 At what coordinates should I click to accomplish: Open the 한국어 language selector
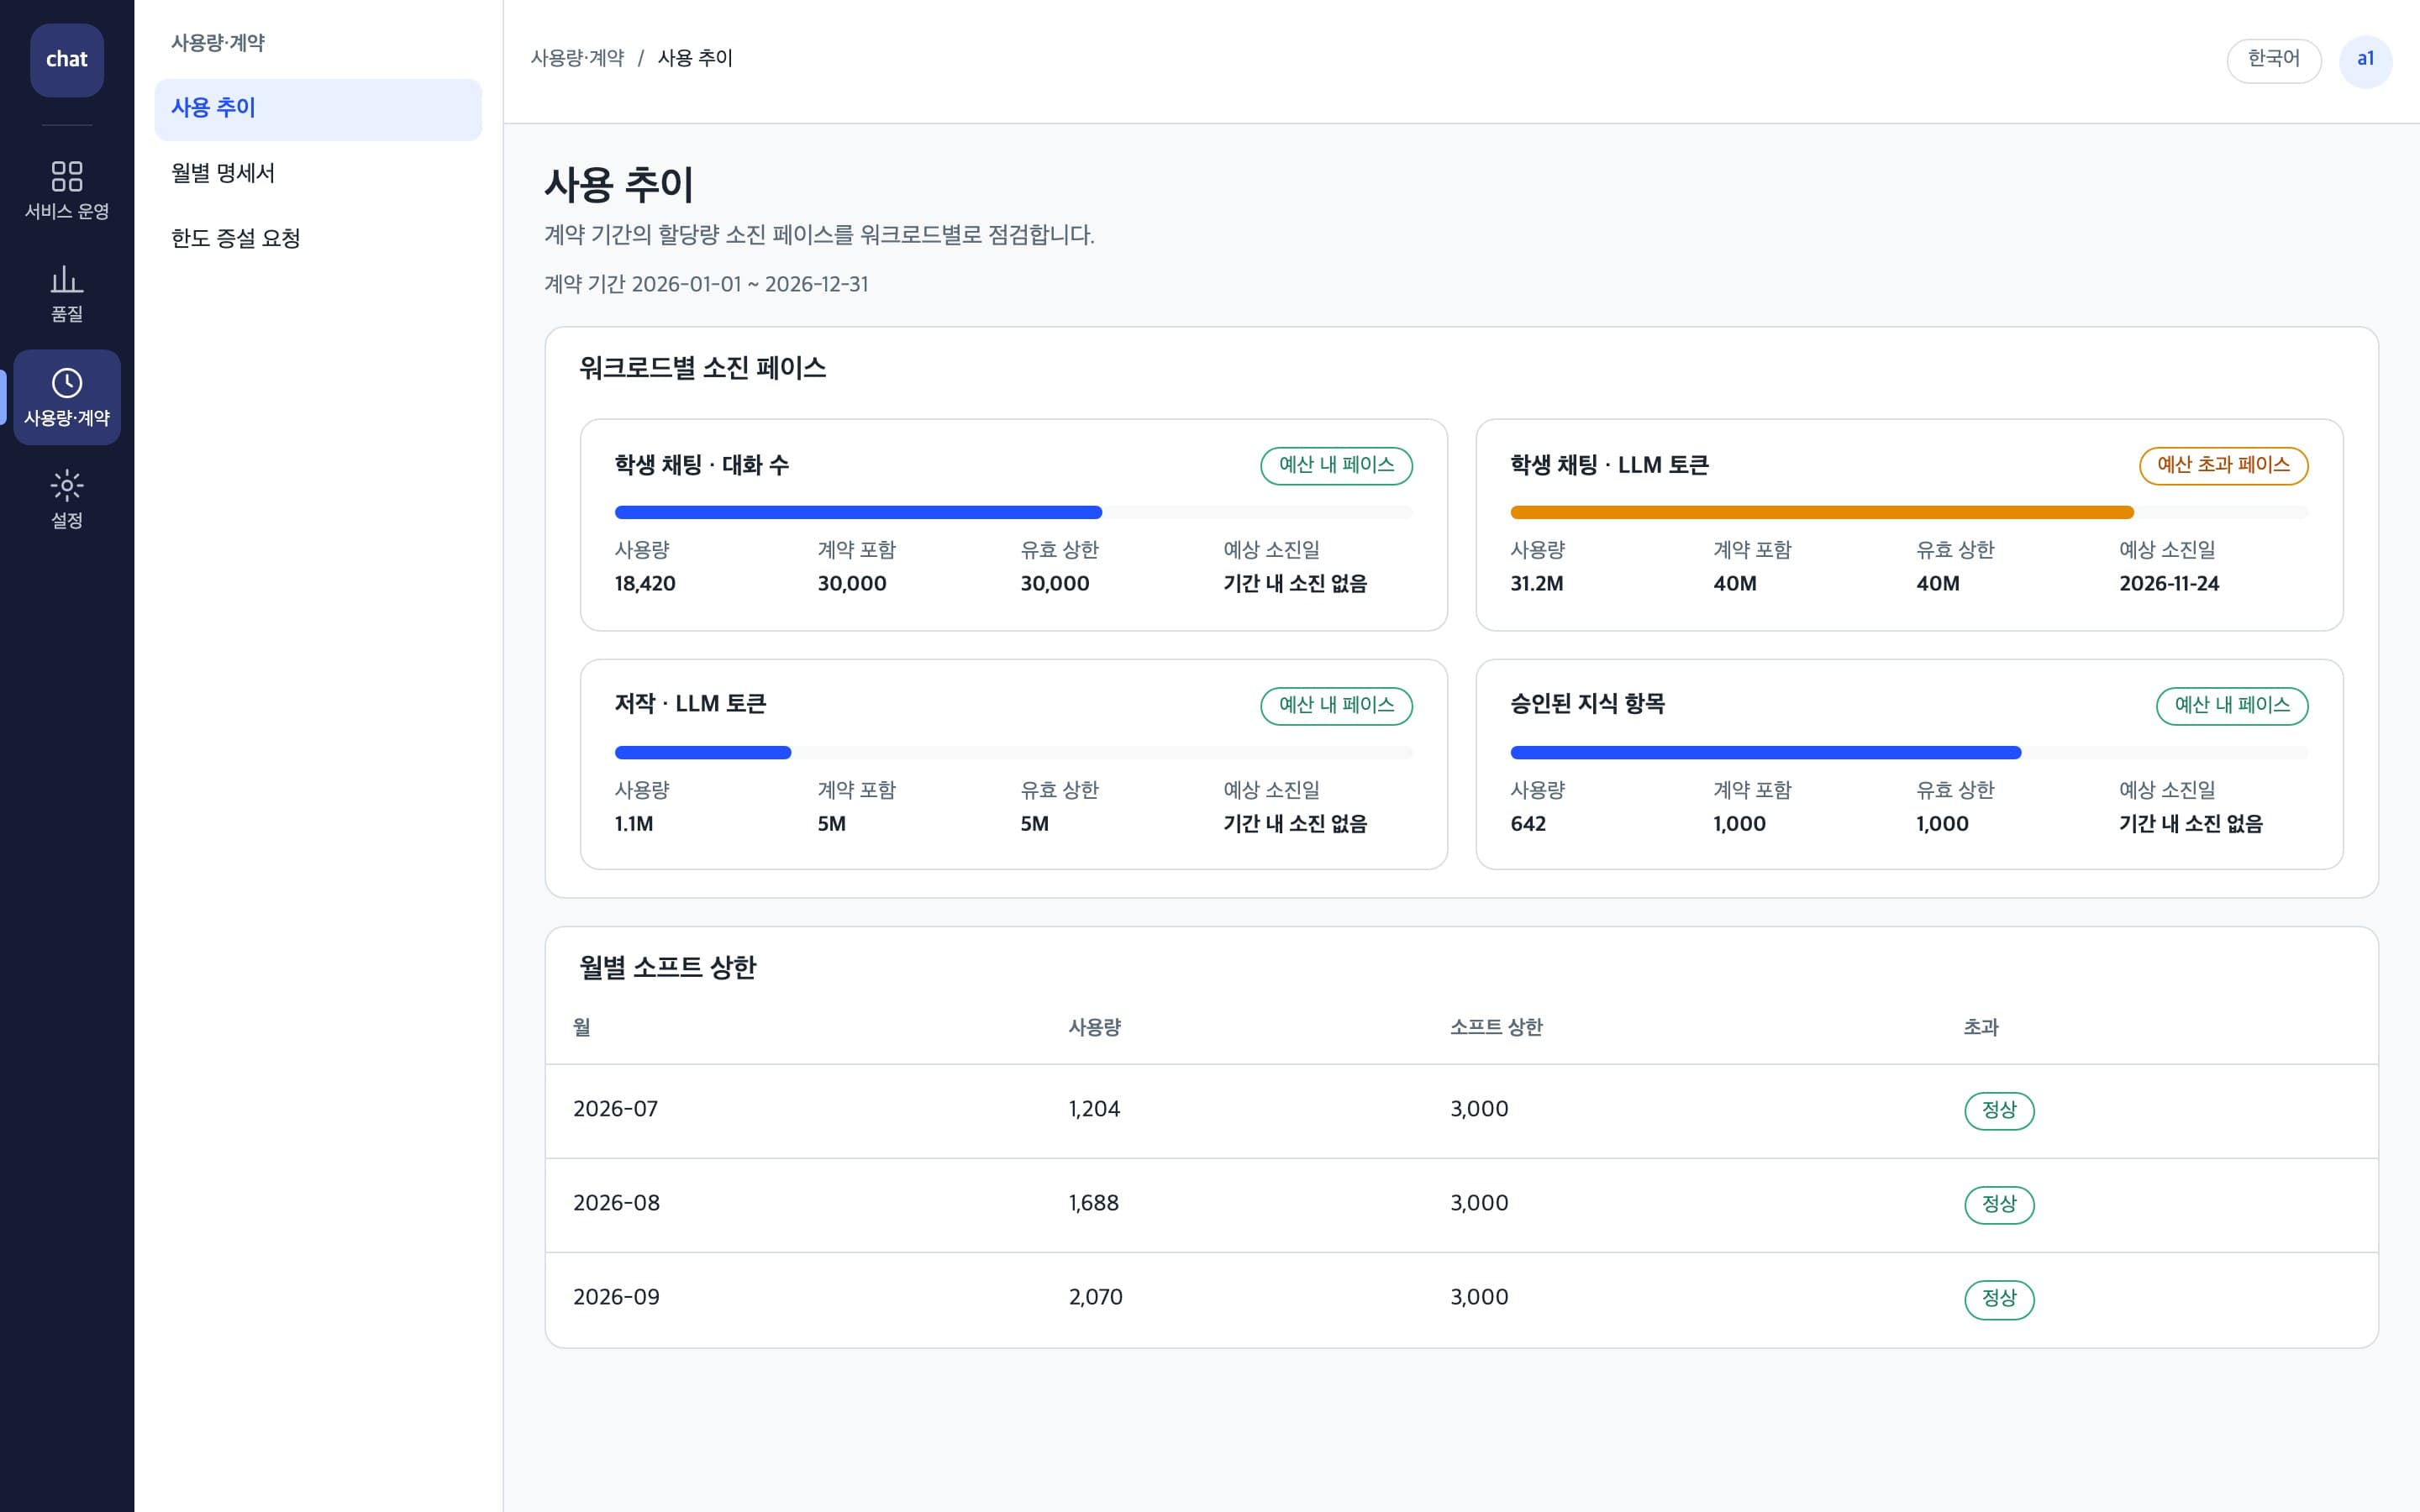click(2273, 61)
